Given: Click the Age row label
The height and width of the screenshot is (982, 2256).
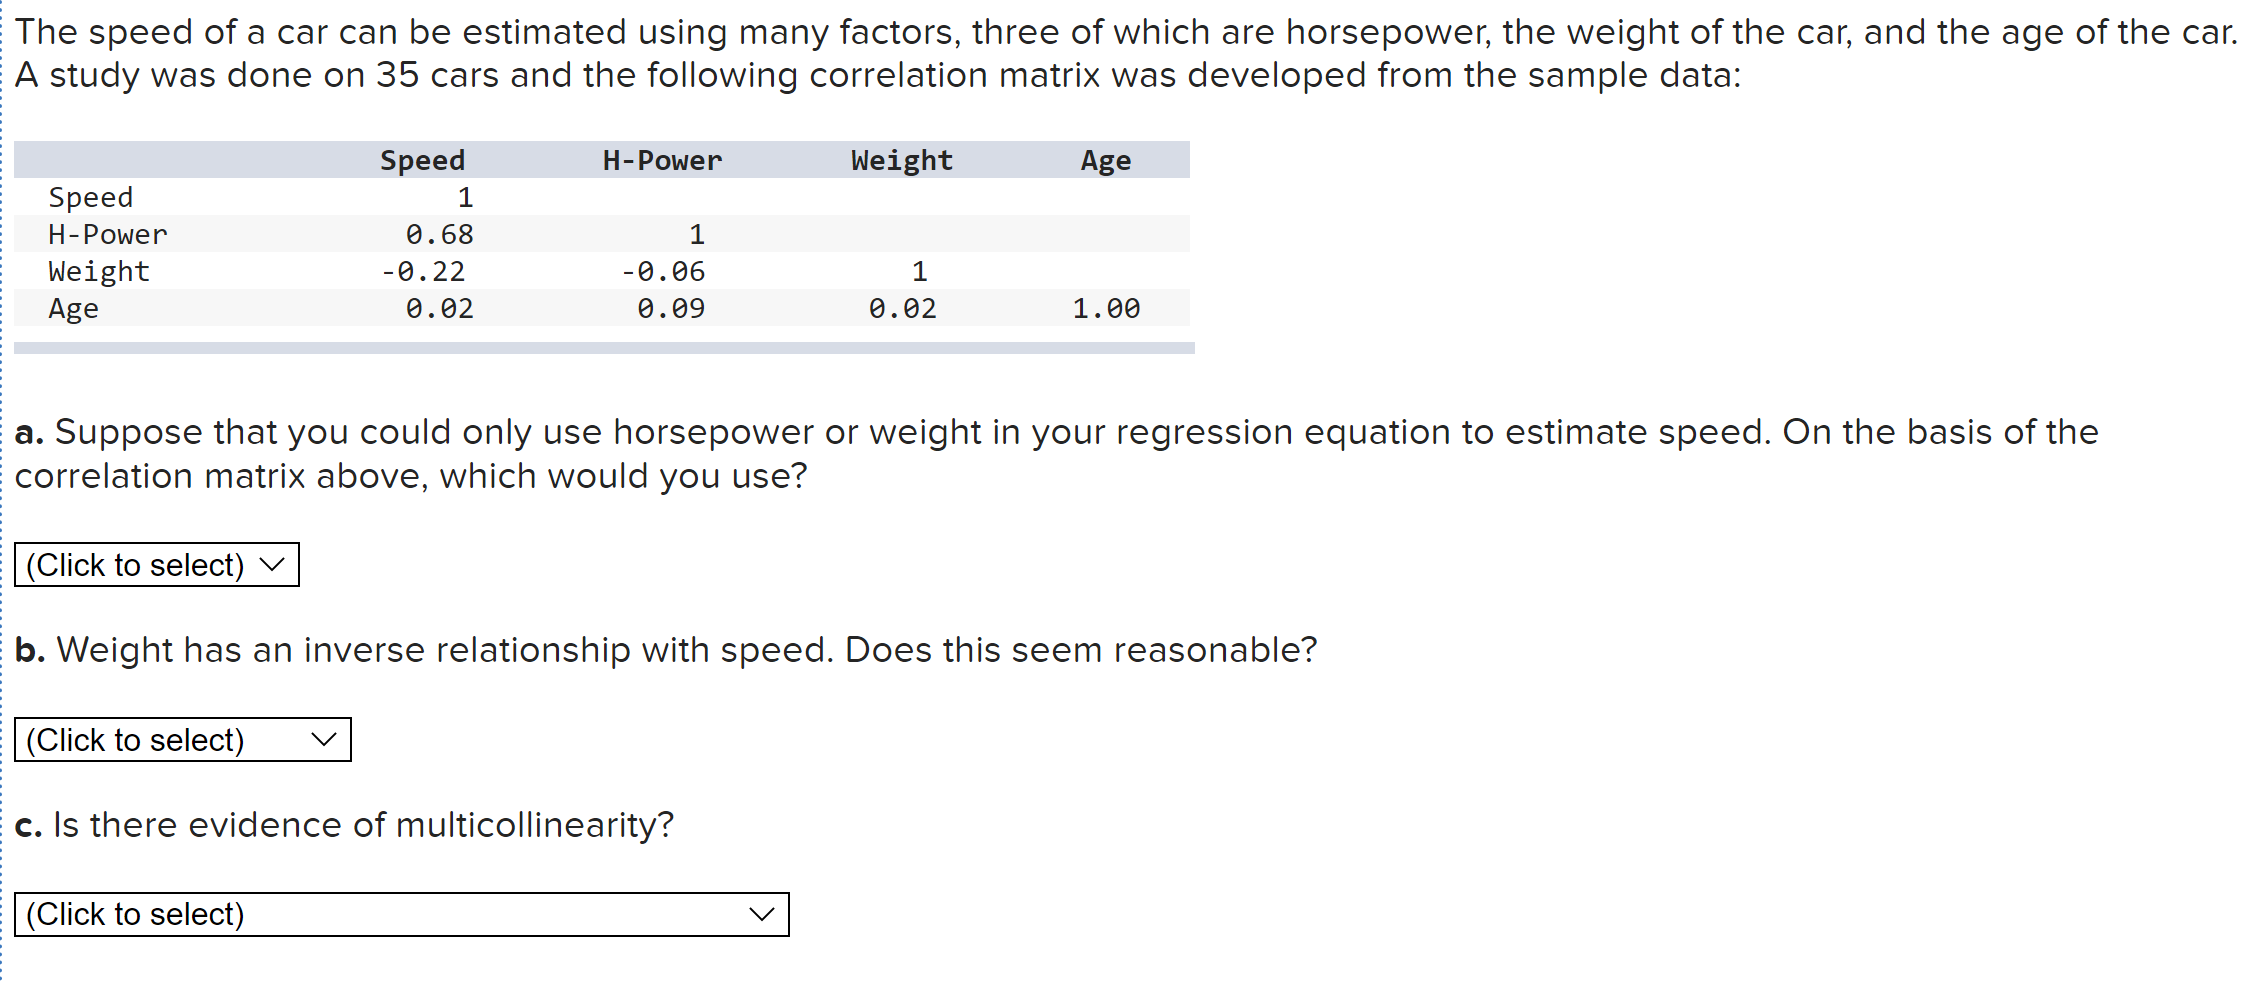Looking at the screenshot, I should (74, 308).
